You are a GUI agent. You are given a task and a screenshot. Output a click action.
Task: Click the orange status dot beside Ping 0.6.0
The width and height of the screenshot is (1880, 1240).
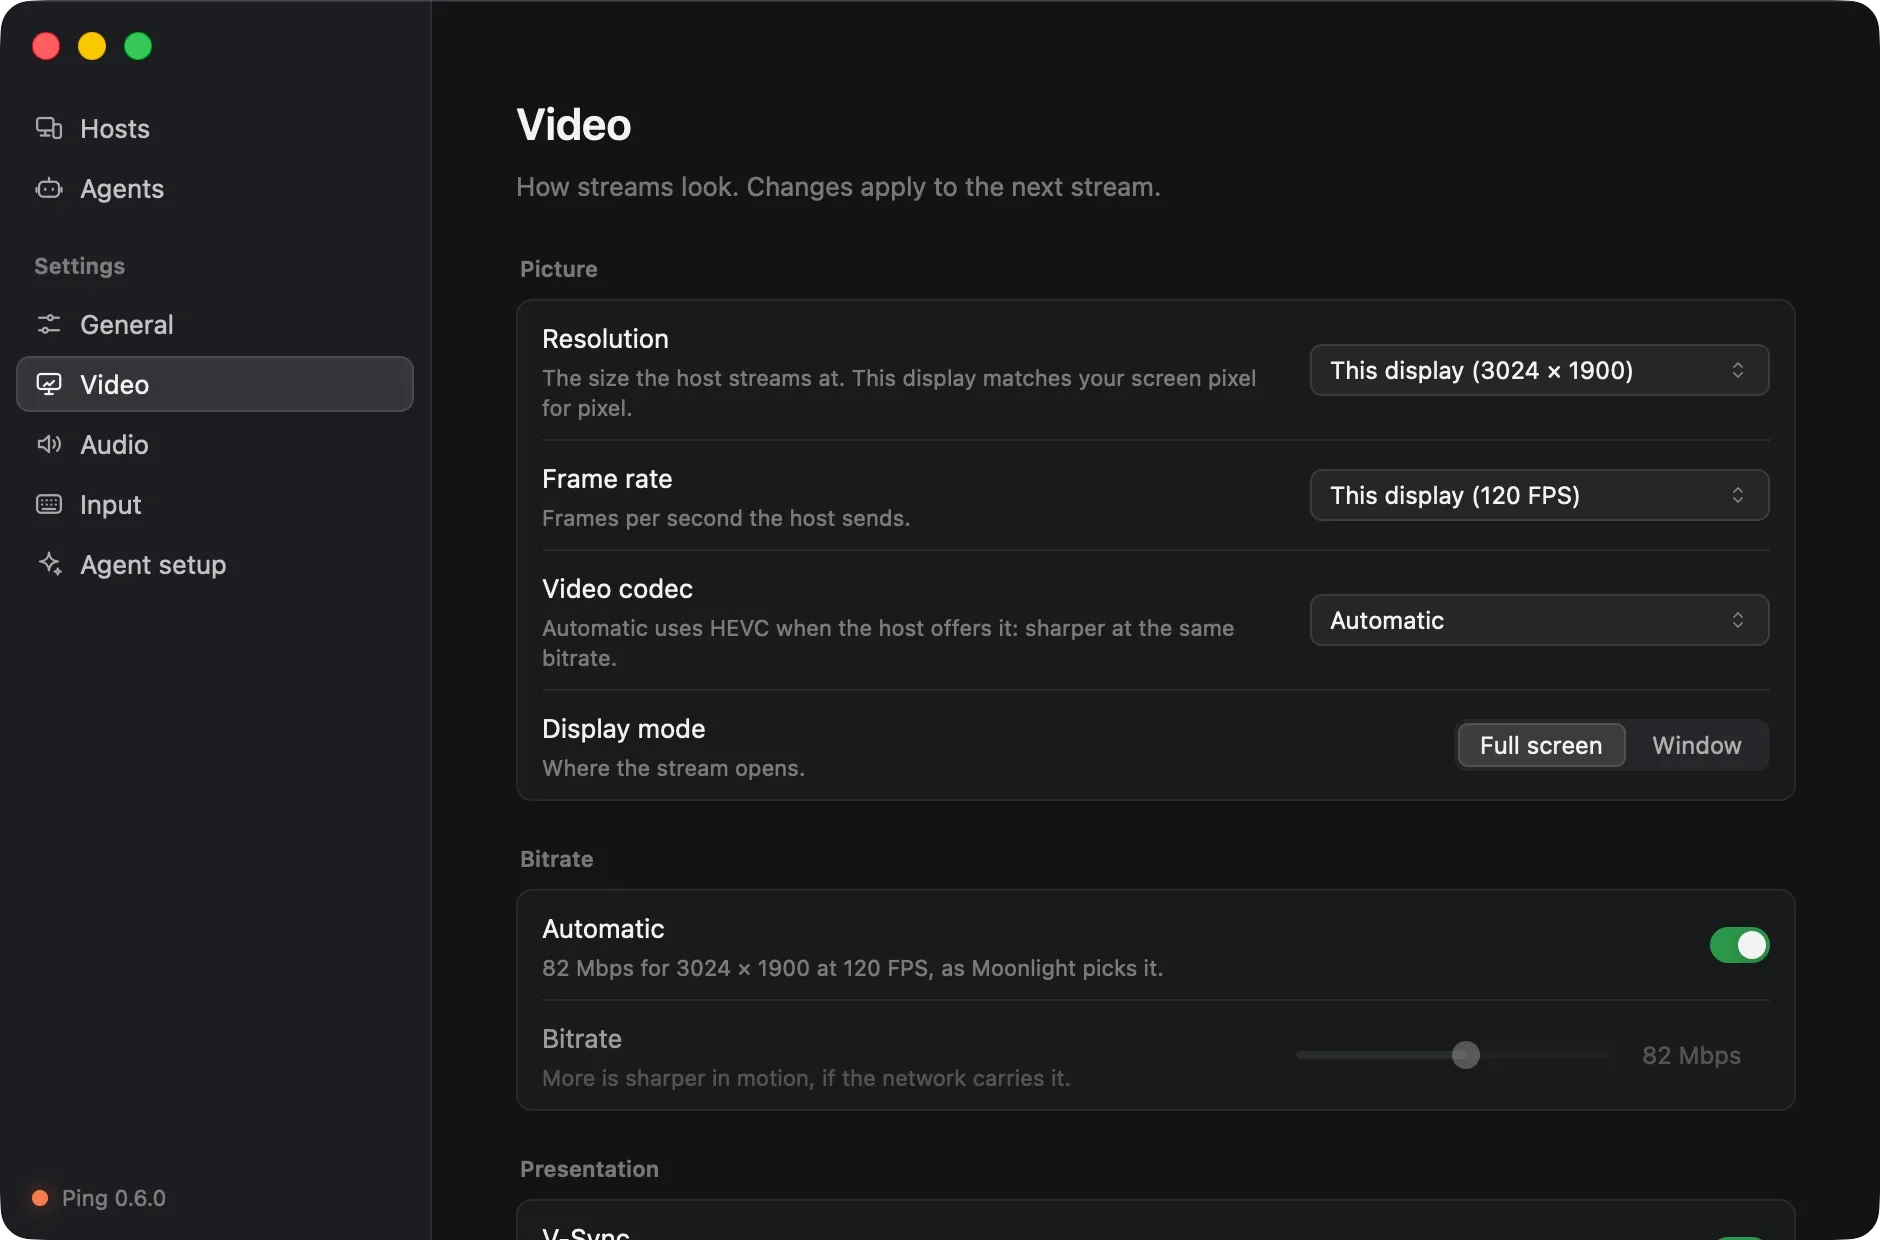[x=40, y=1198]
